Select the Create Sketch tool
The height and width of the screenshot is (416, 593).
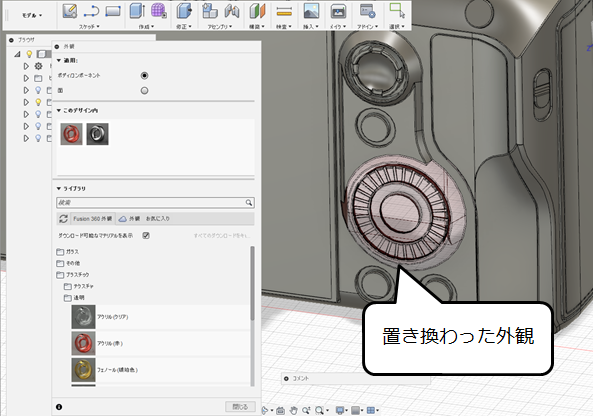pyautogui.click(x=70, y=11)
